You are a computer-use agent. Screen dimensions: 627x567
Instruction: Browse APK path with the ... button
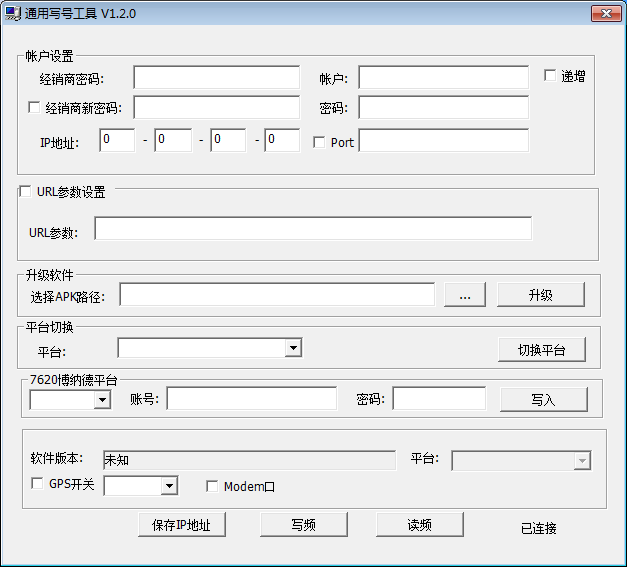point(465,295)
